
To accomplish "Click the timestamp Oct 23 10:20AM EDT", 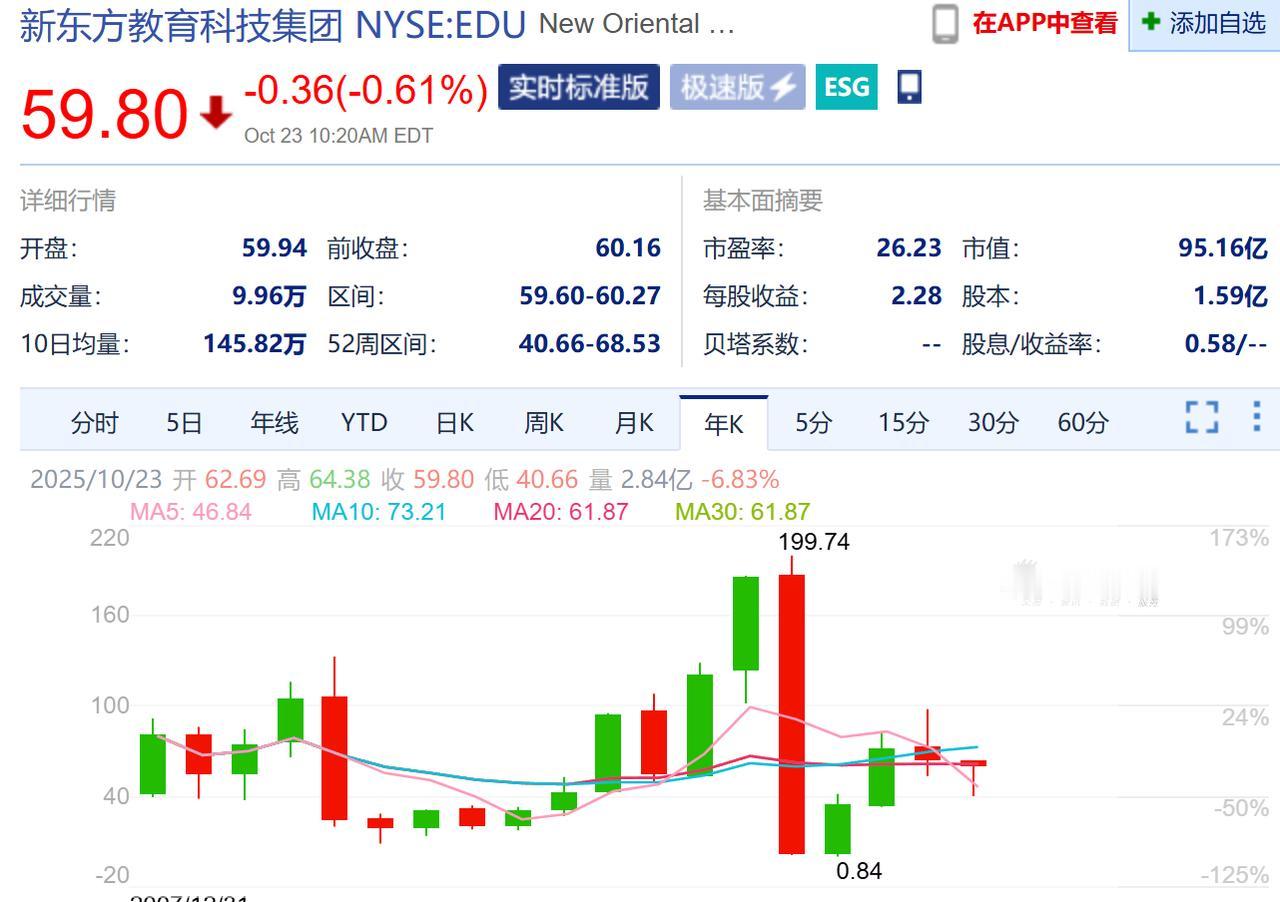I will click(x=339, y=136).
